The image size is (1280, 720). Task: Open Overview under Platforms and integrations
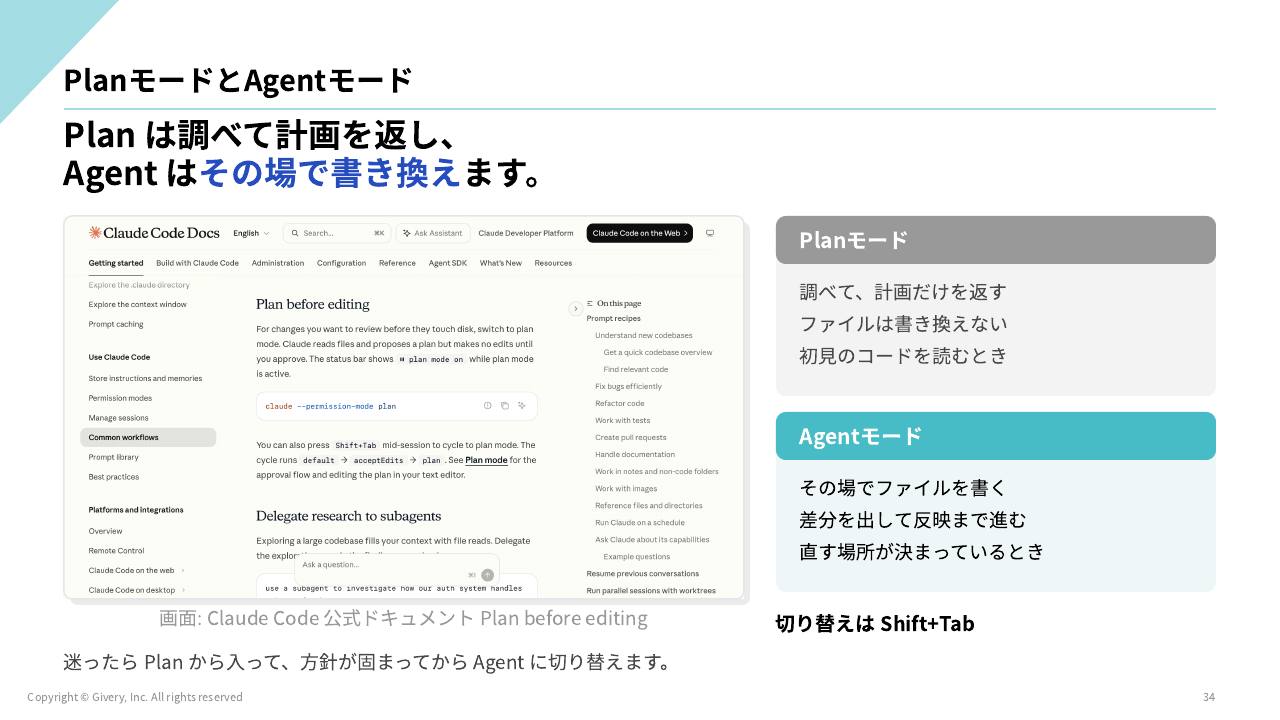[105, 531]
